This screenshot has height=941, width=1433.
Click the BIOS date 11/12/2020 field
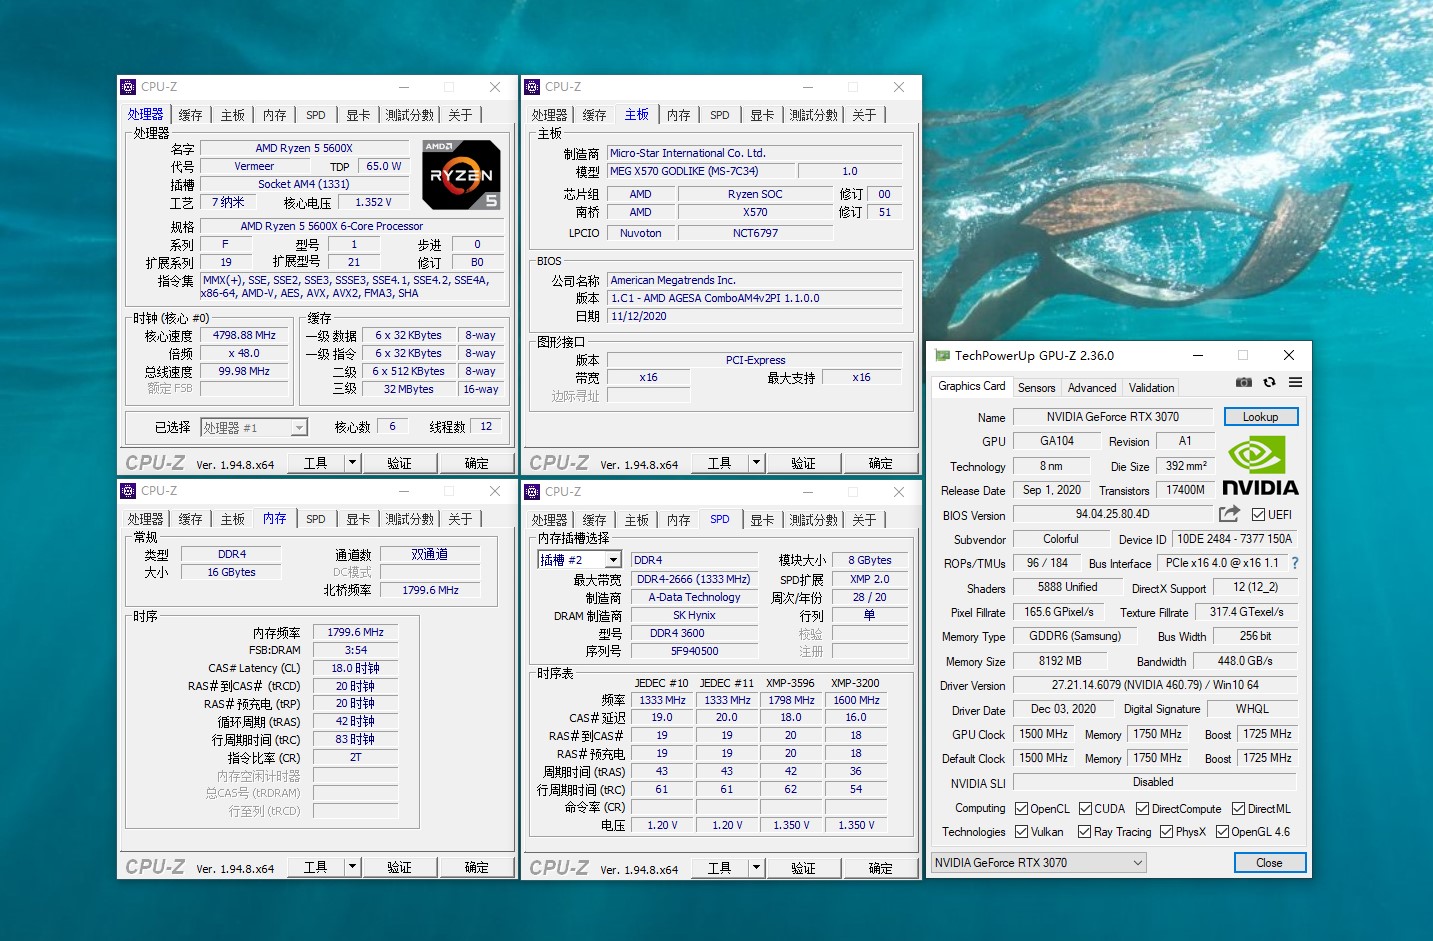(x=755, y=316)
